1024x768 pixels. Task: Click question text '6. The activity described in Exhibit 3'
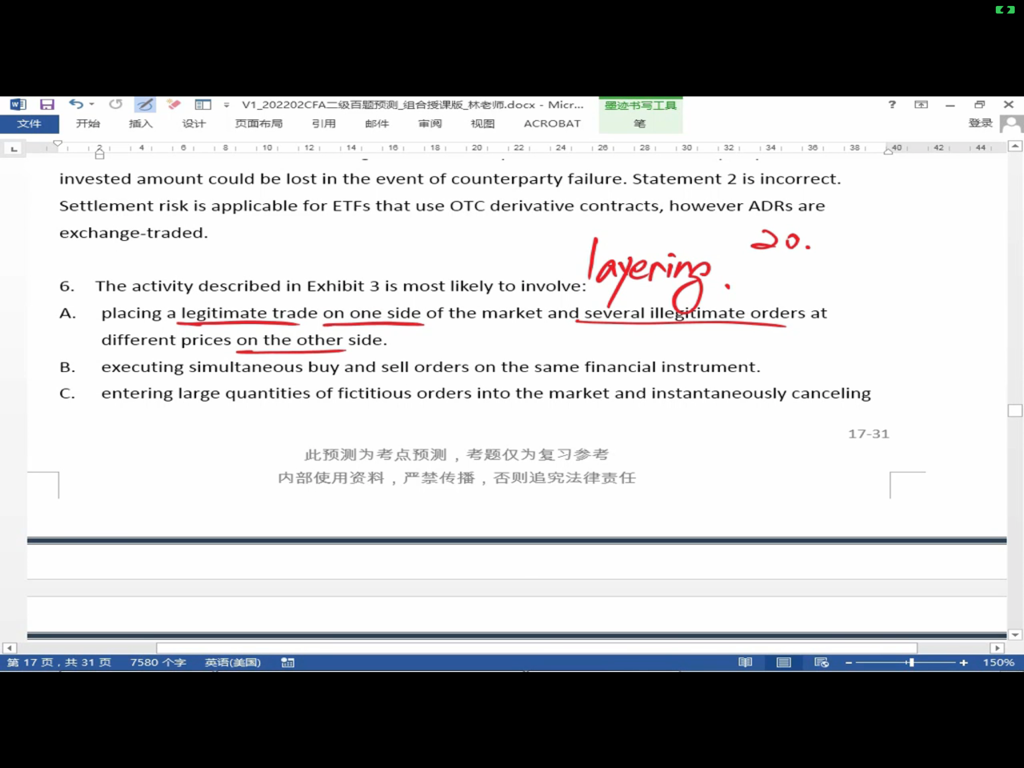[x=219, y=286]
